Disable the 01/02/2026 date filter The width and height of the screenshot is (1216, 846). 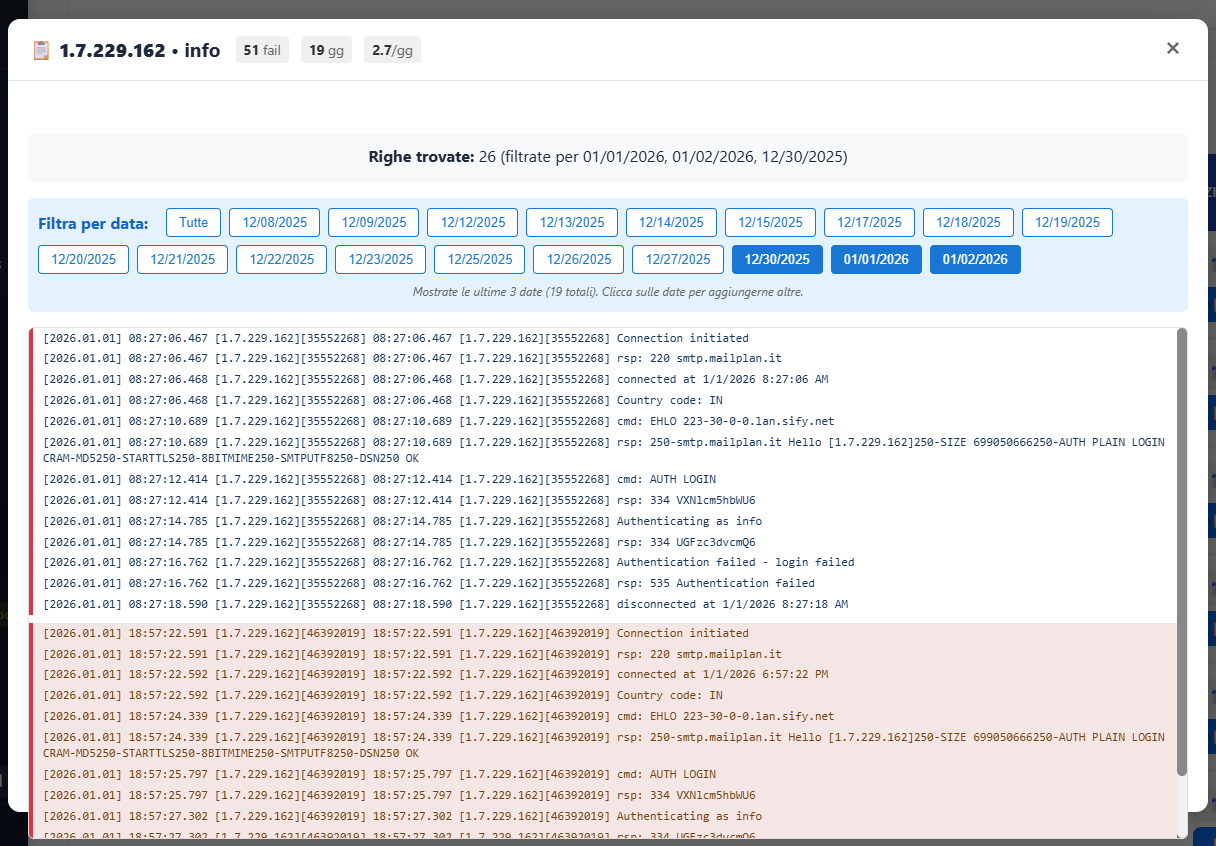pyautogui.click(x=975, y=259)
